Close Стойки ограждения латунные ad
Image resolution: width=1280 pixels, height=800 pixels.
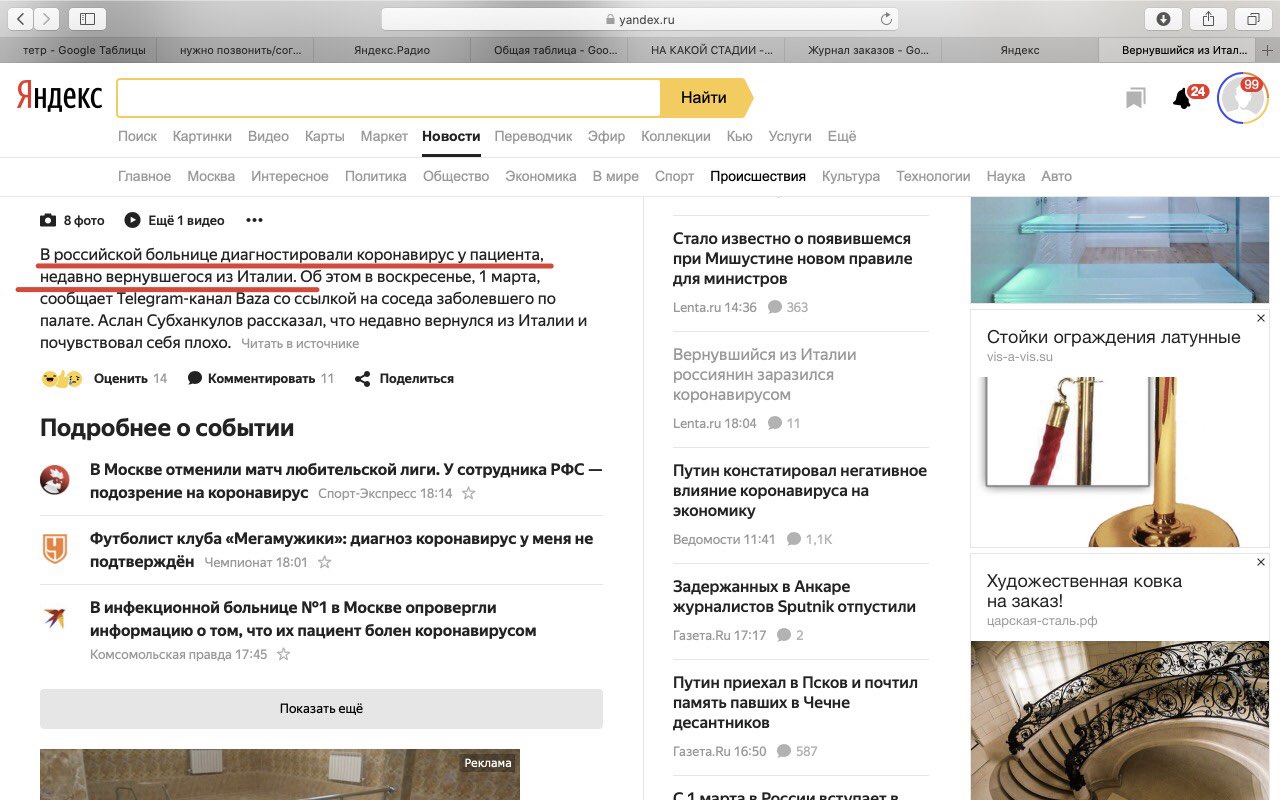pyautogui.click(x=1260, y=318)
